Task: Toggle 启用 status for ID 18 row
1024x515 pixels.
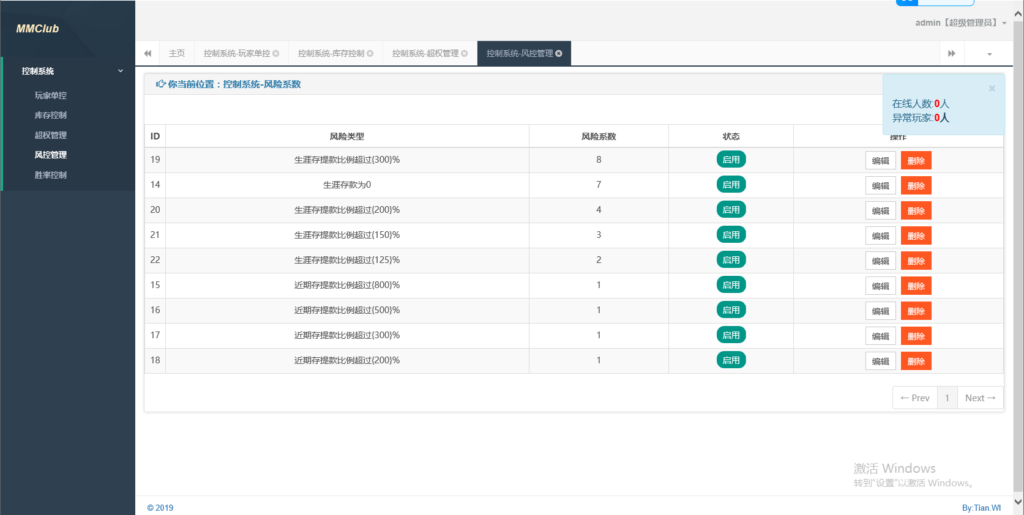Action: 731,360
